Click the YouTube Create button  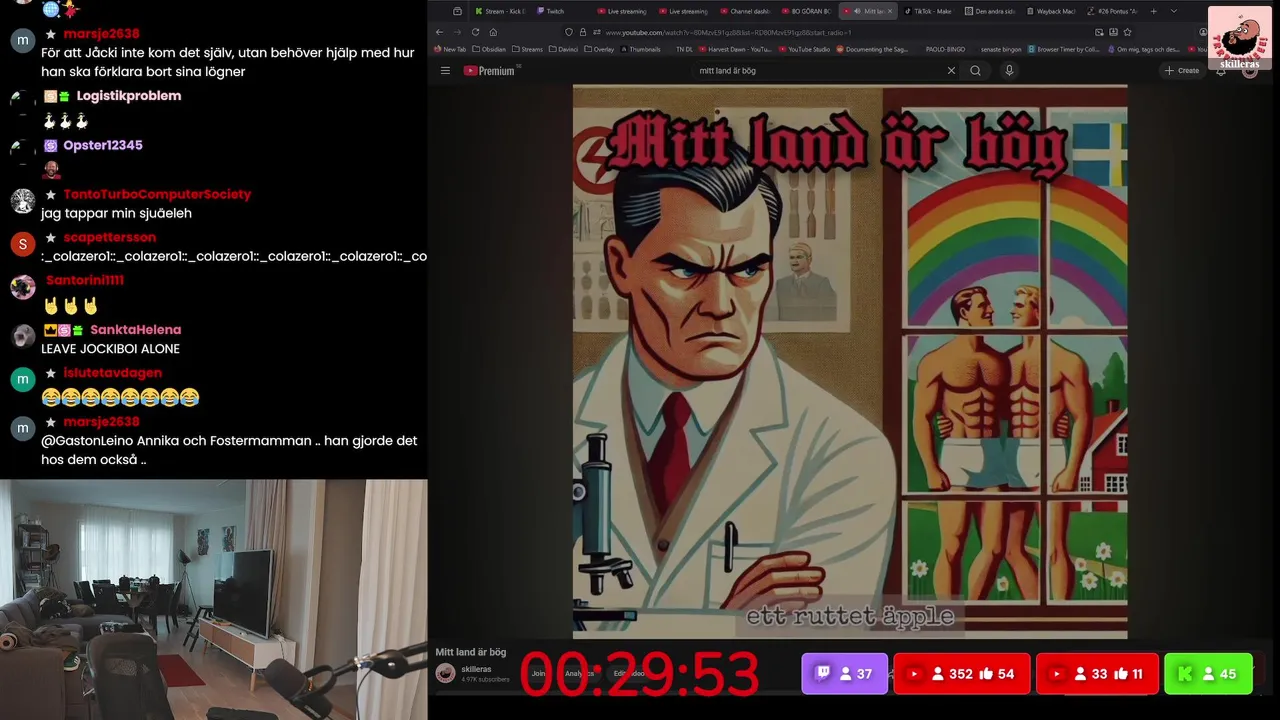click(1182, 71)
